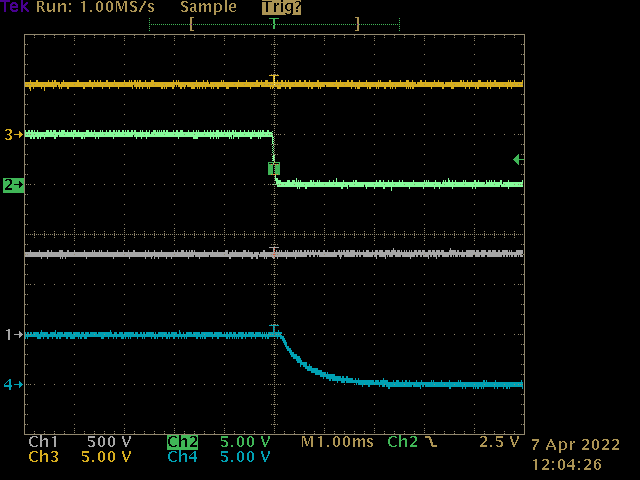The image size is (640, 480).
Task: Click the record view bar above the graticule
Action: point(273,22)
